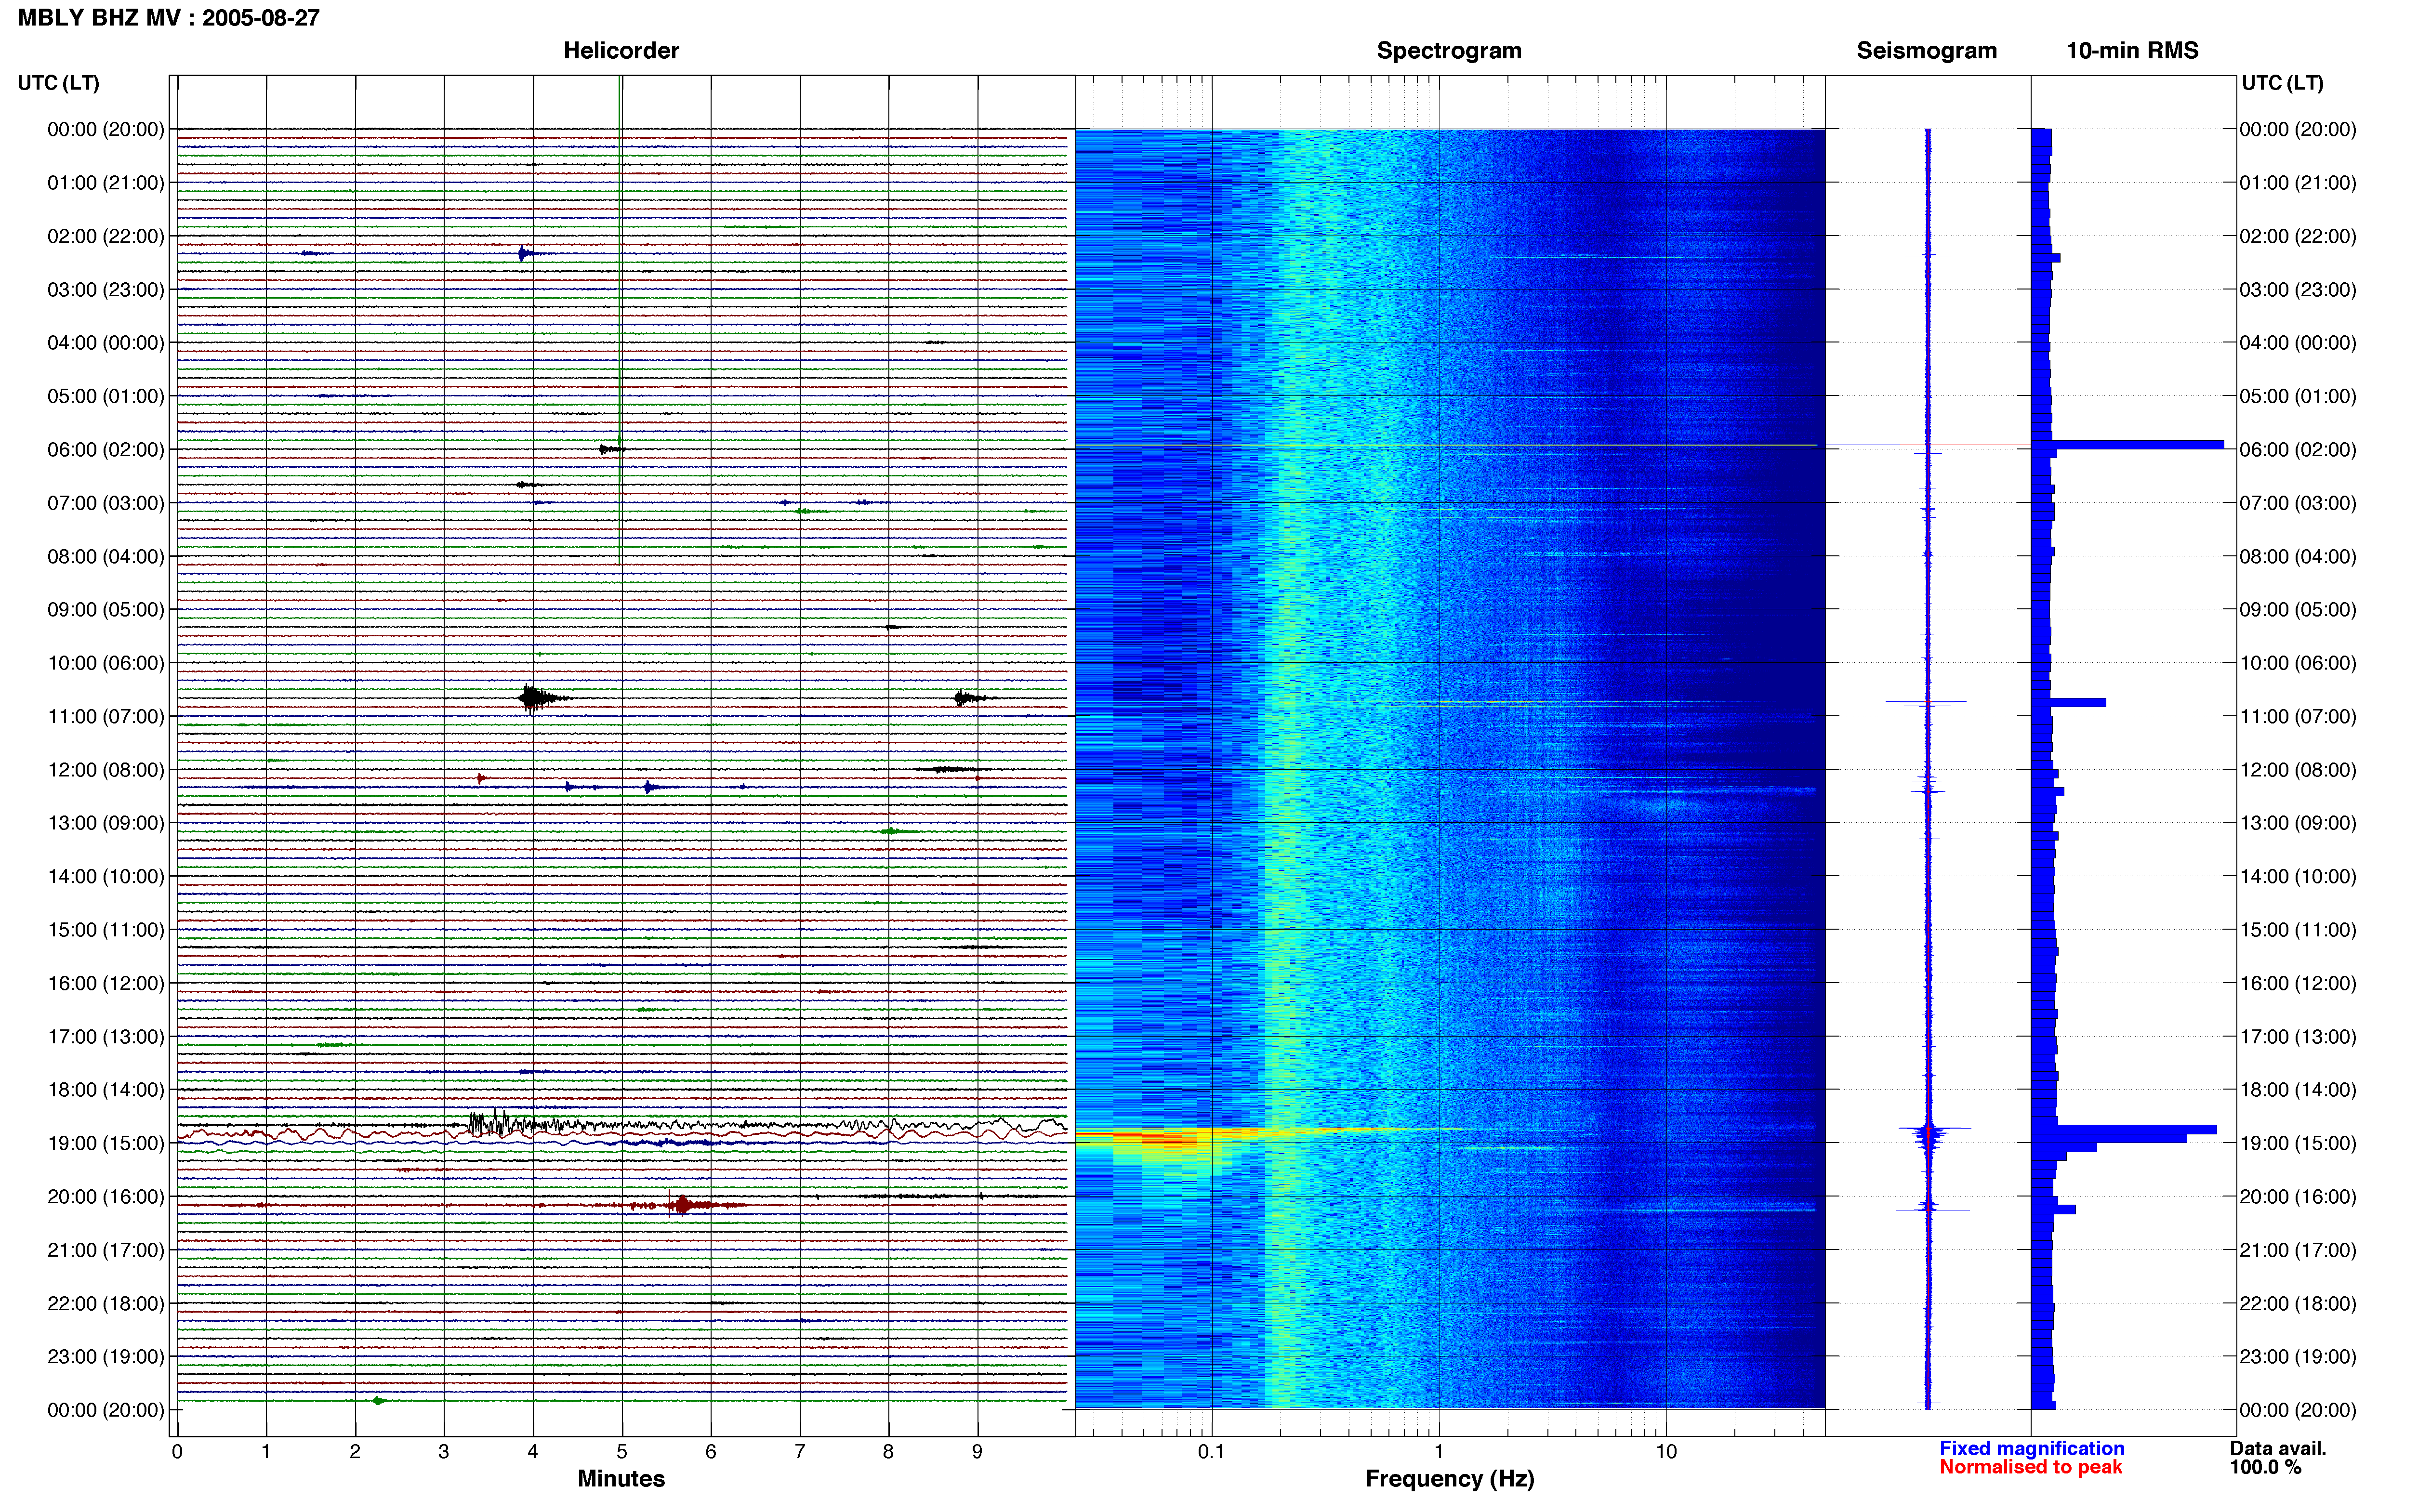Click right-side time label '11:00 (07:00)'

[x=2298, y=716]
